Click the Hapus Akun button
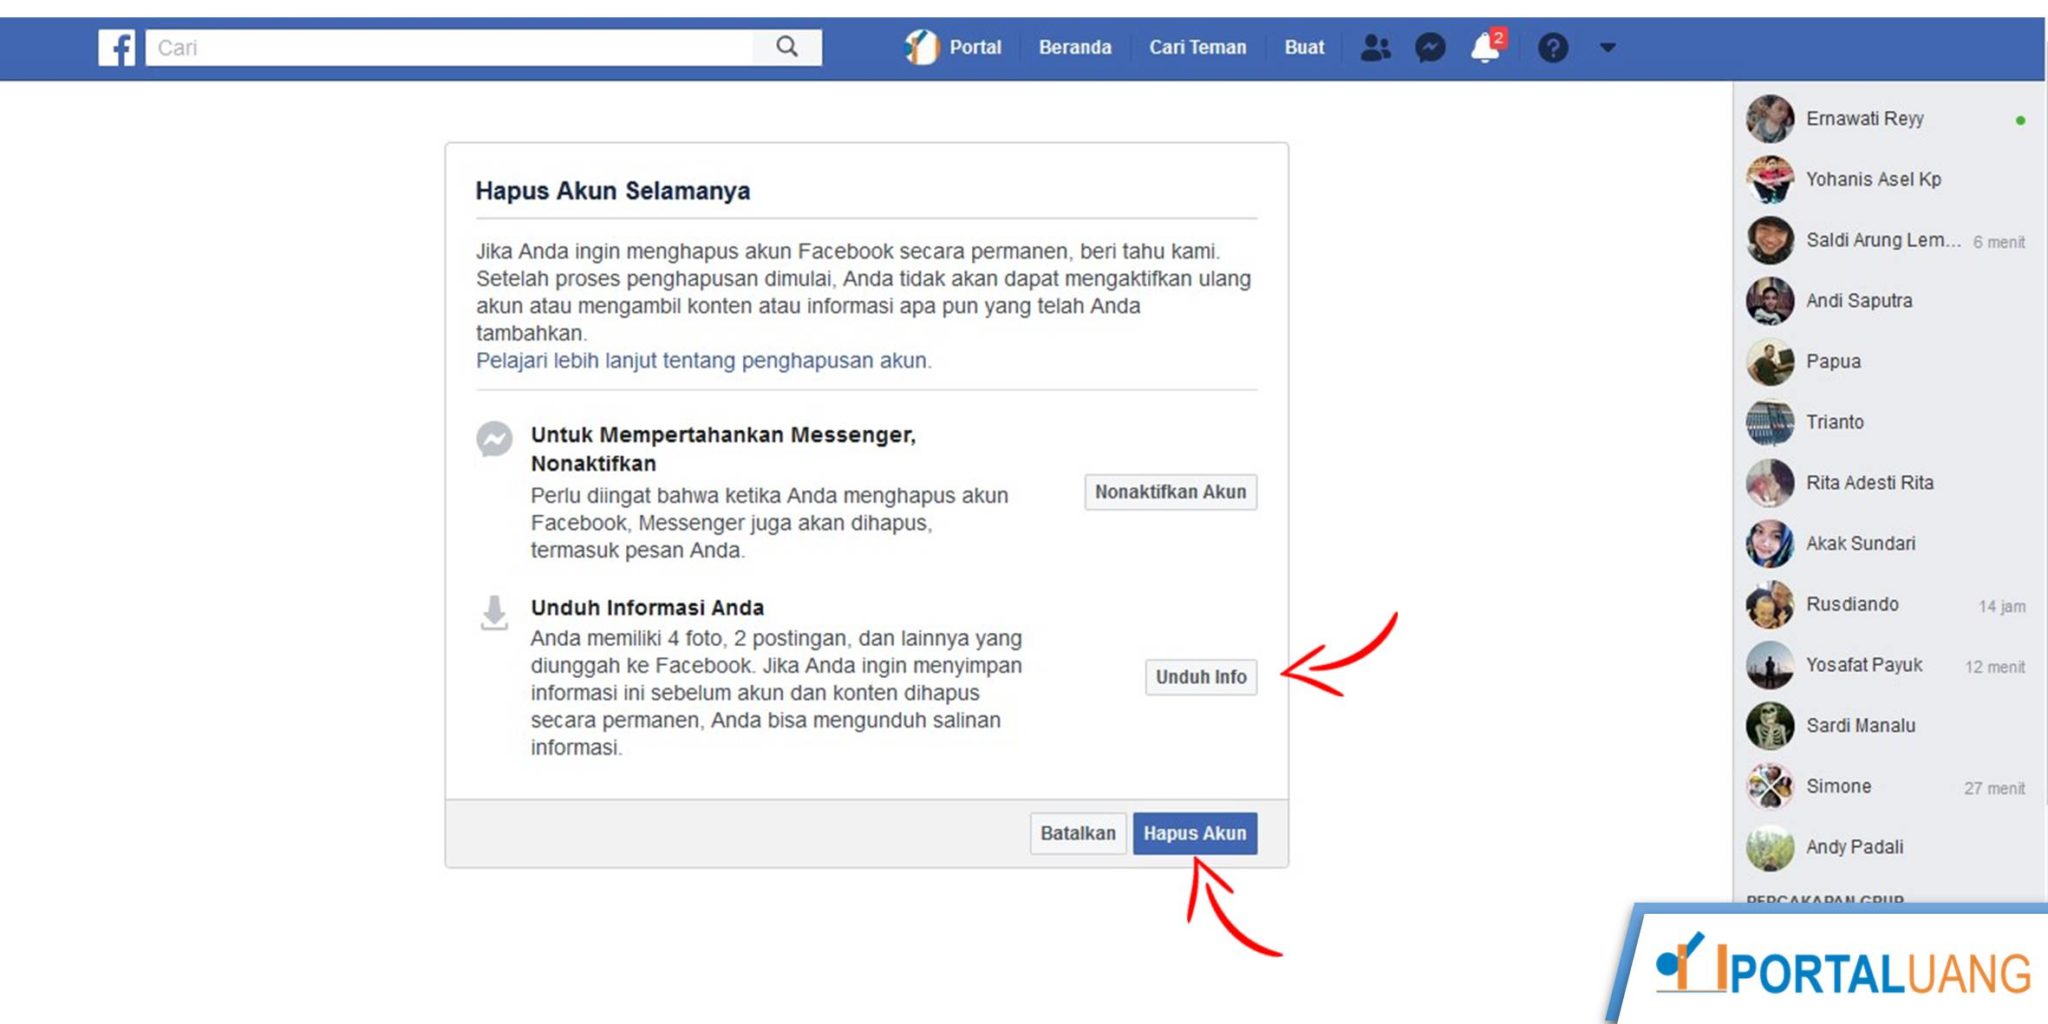This screenshot has height=1024, width=2048. pyautogui.click(x=1195, y=833)
